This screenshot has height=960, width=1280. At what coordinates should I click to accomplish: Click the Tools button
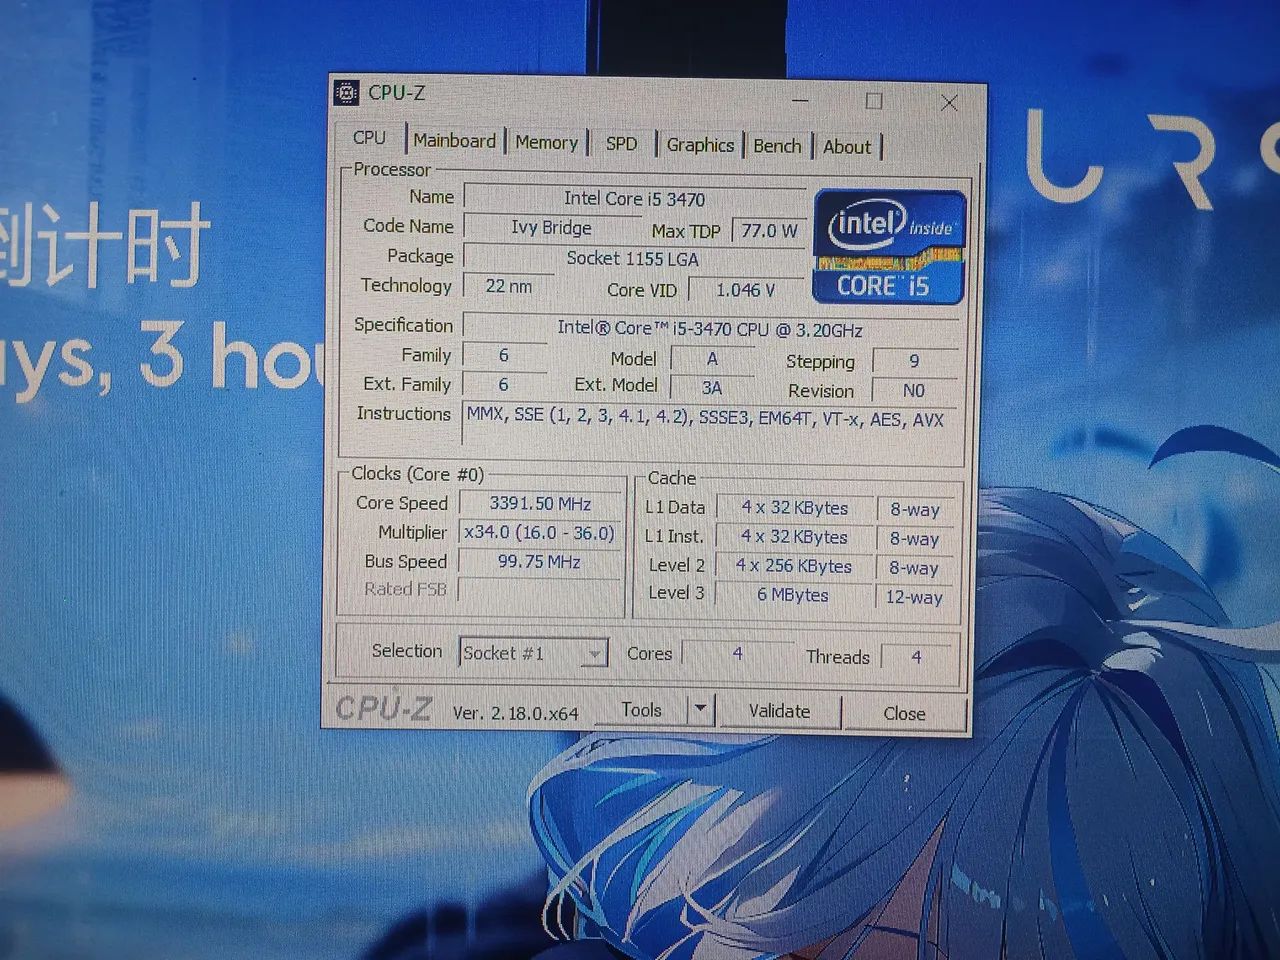coord(641,710)
